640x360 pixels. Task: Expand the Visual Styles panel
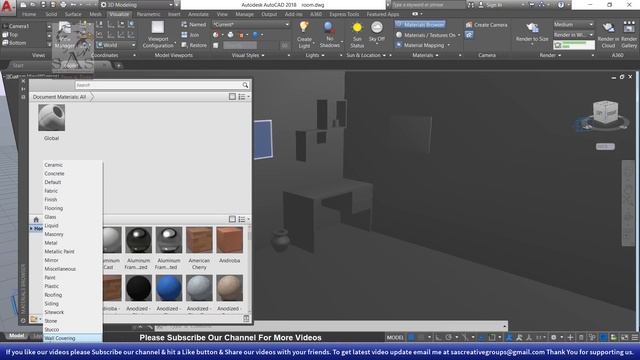pyautogui.click(x=248, y=55)
